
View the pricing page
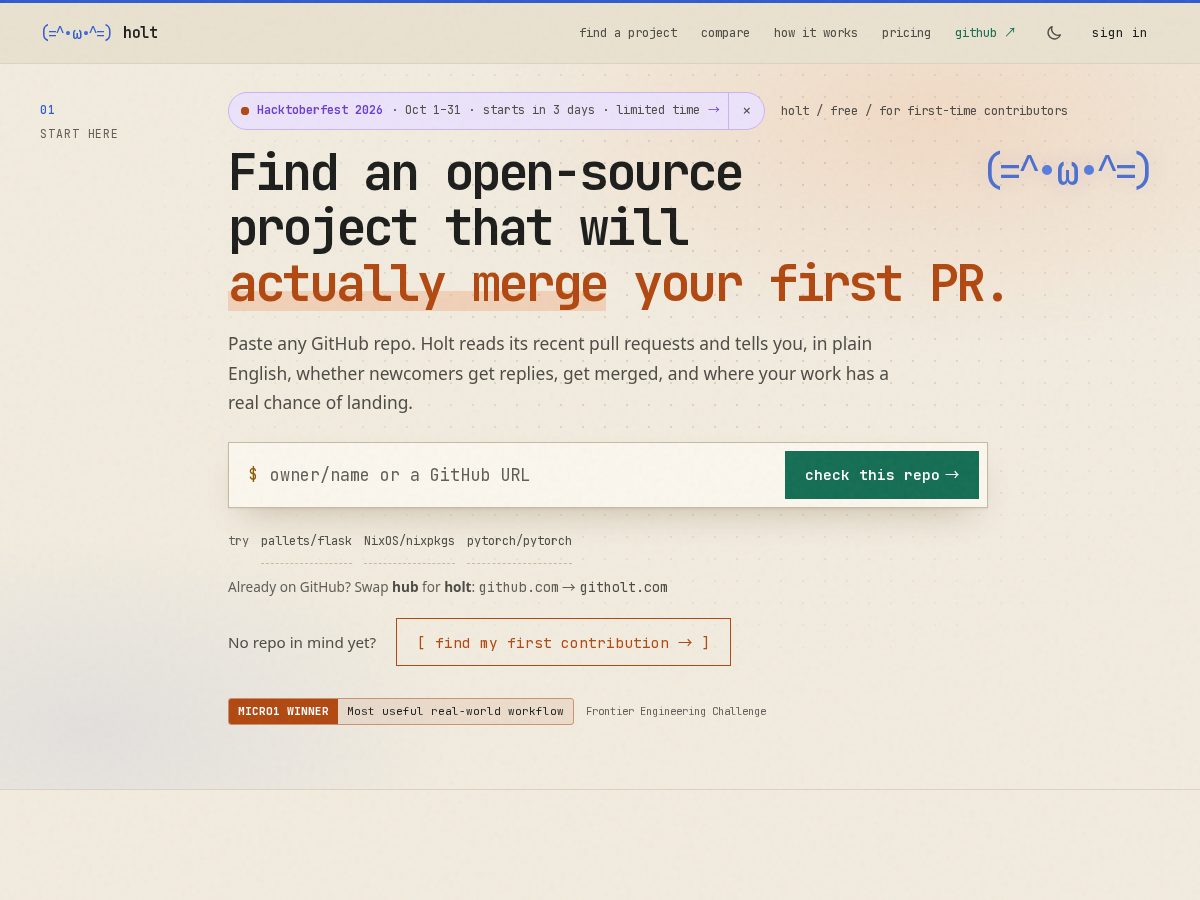(x=906, y=33)
